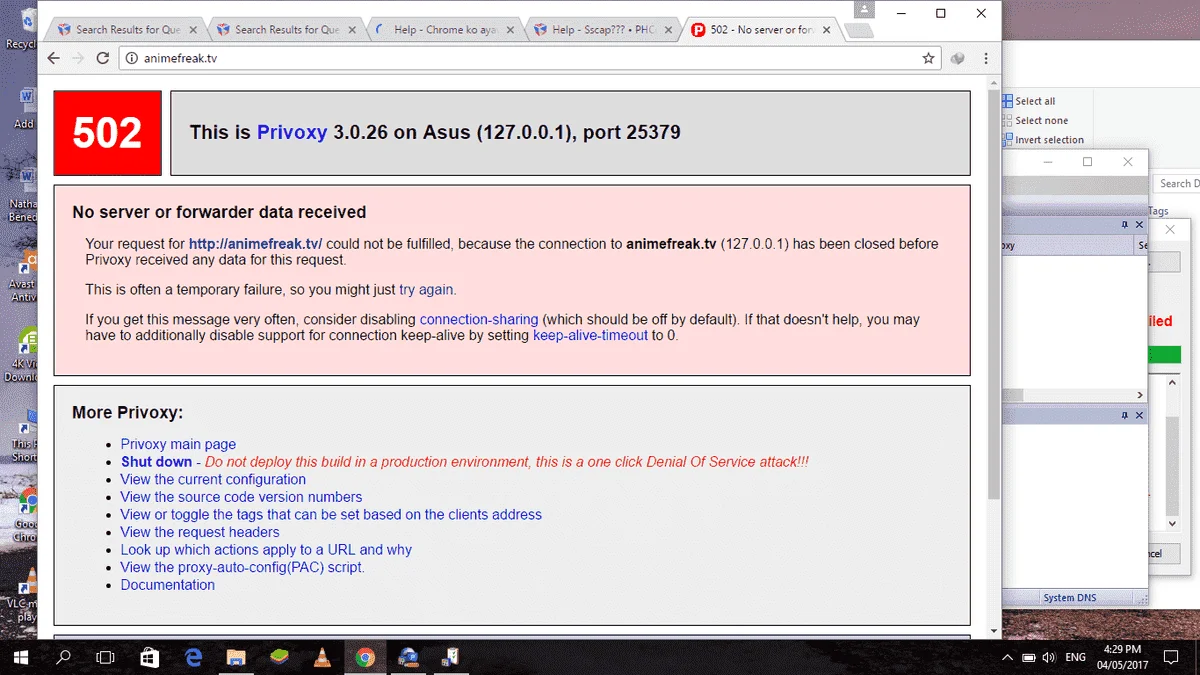Click the red 502 error box
This screenshot has height=675, width=1200.
click(108, 133)
